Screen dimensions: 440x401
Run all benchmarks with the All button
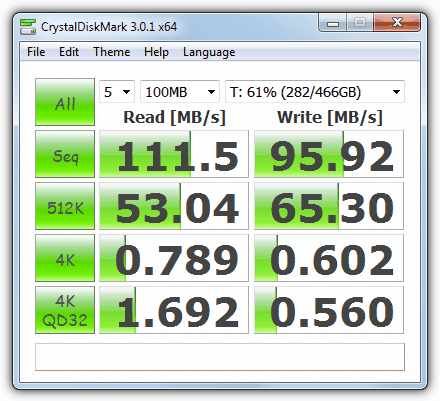65,102
